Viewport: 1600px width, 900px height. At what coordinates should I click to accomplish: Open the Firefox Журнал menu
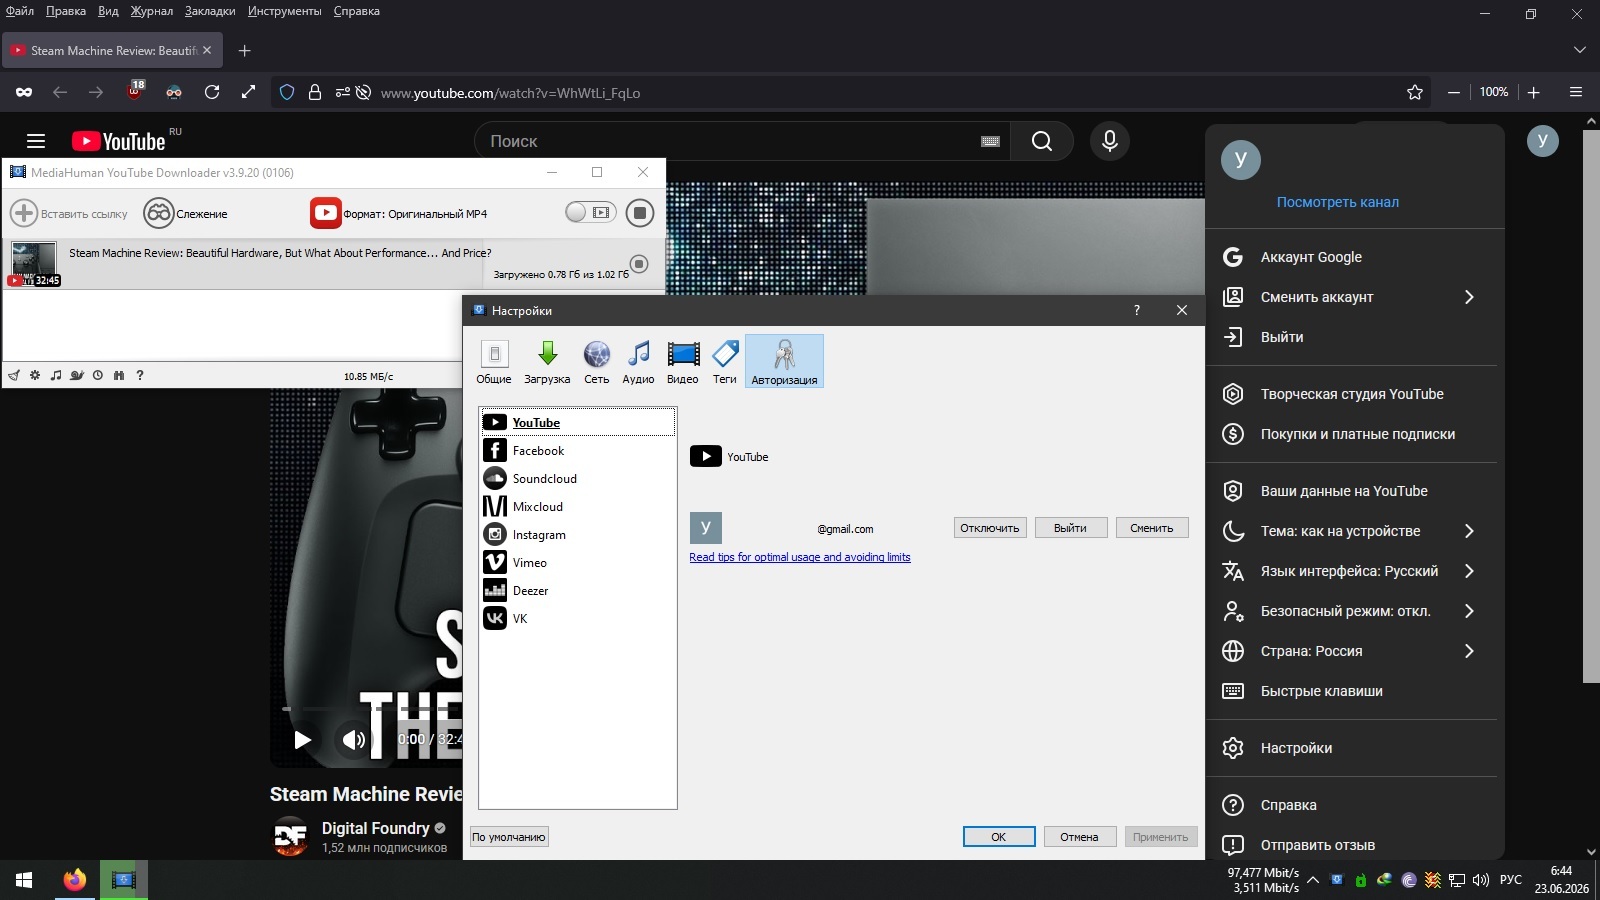pos(152,11)
